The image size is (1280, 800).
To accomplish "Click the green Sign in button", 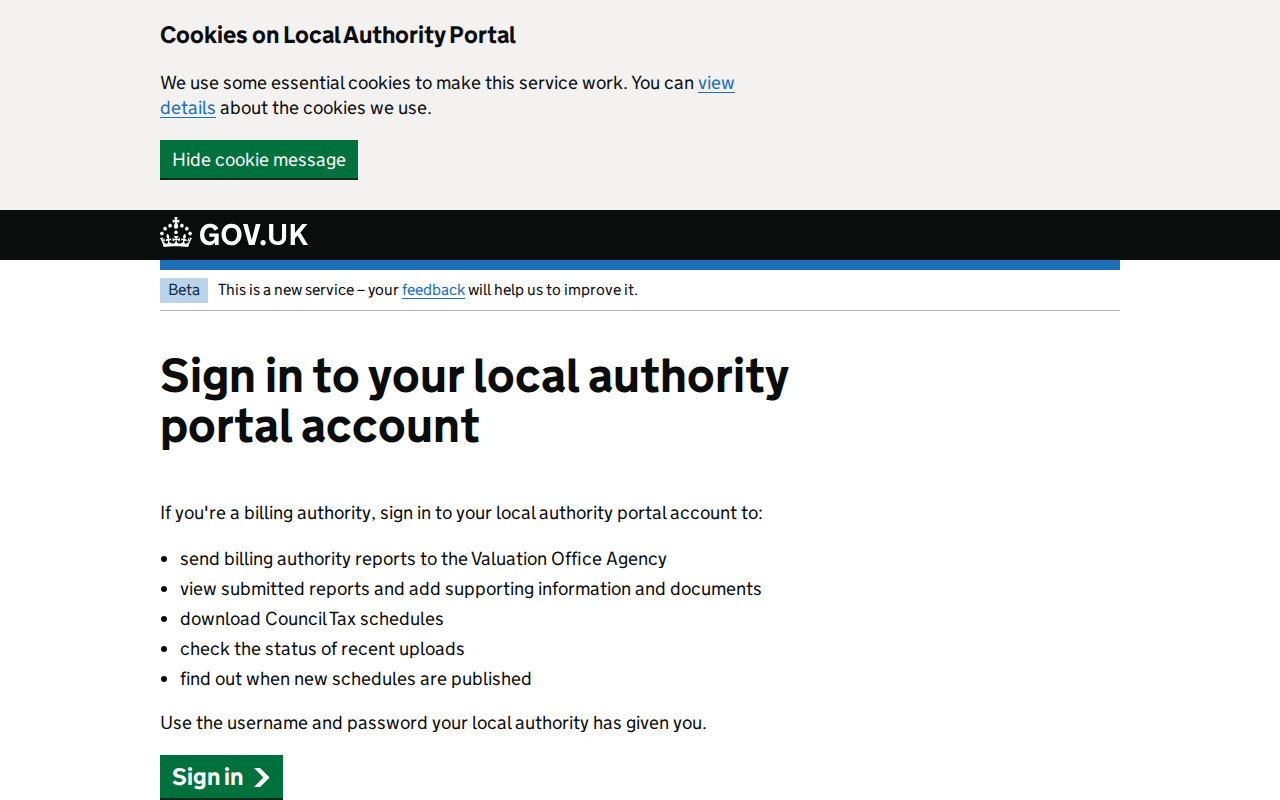I will 221,777.
